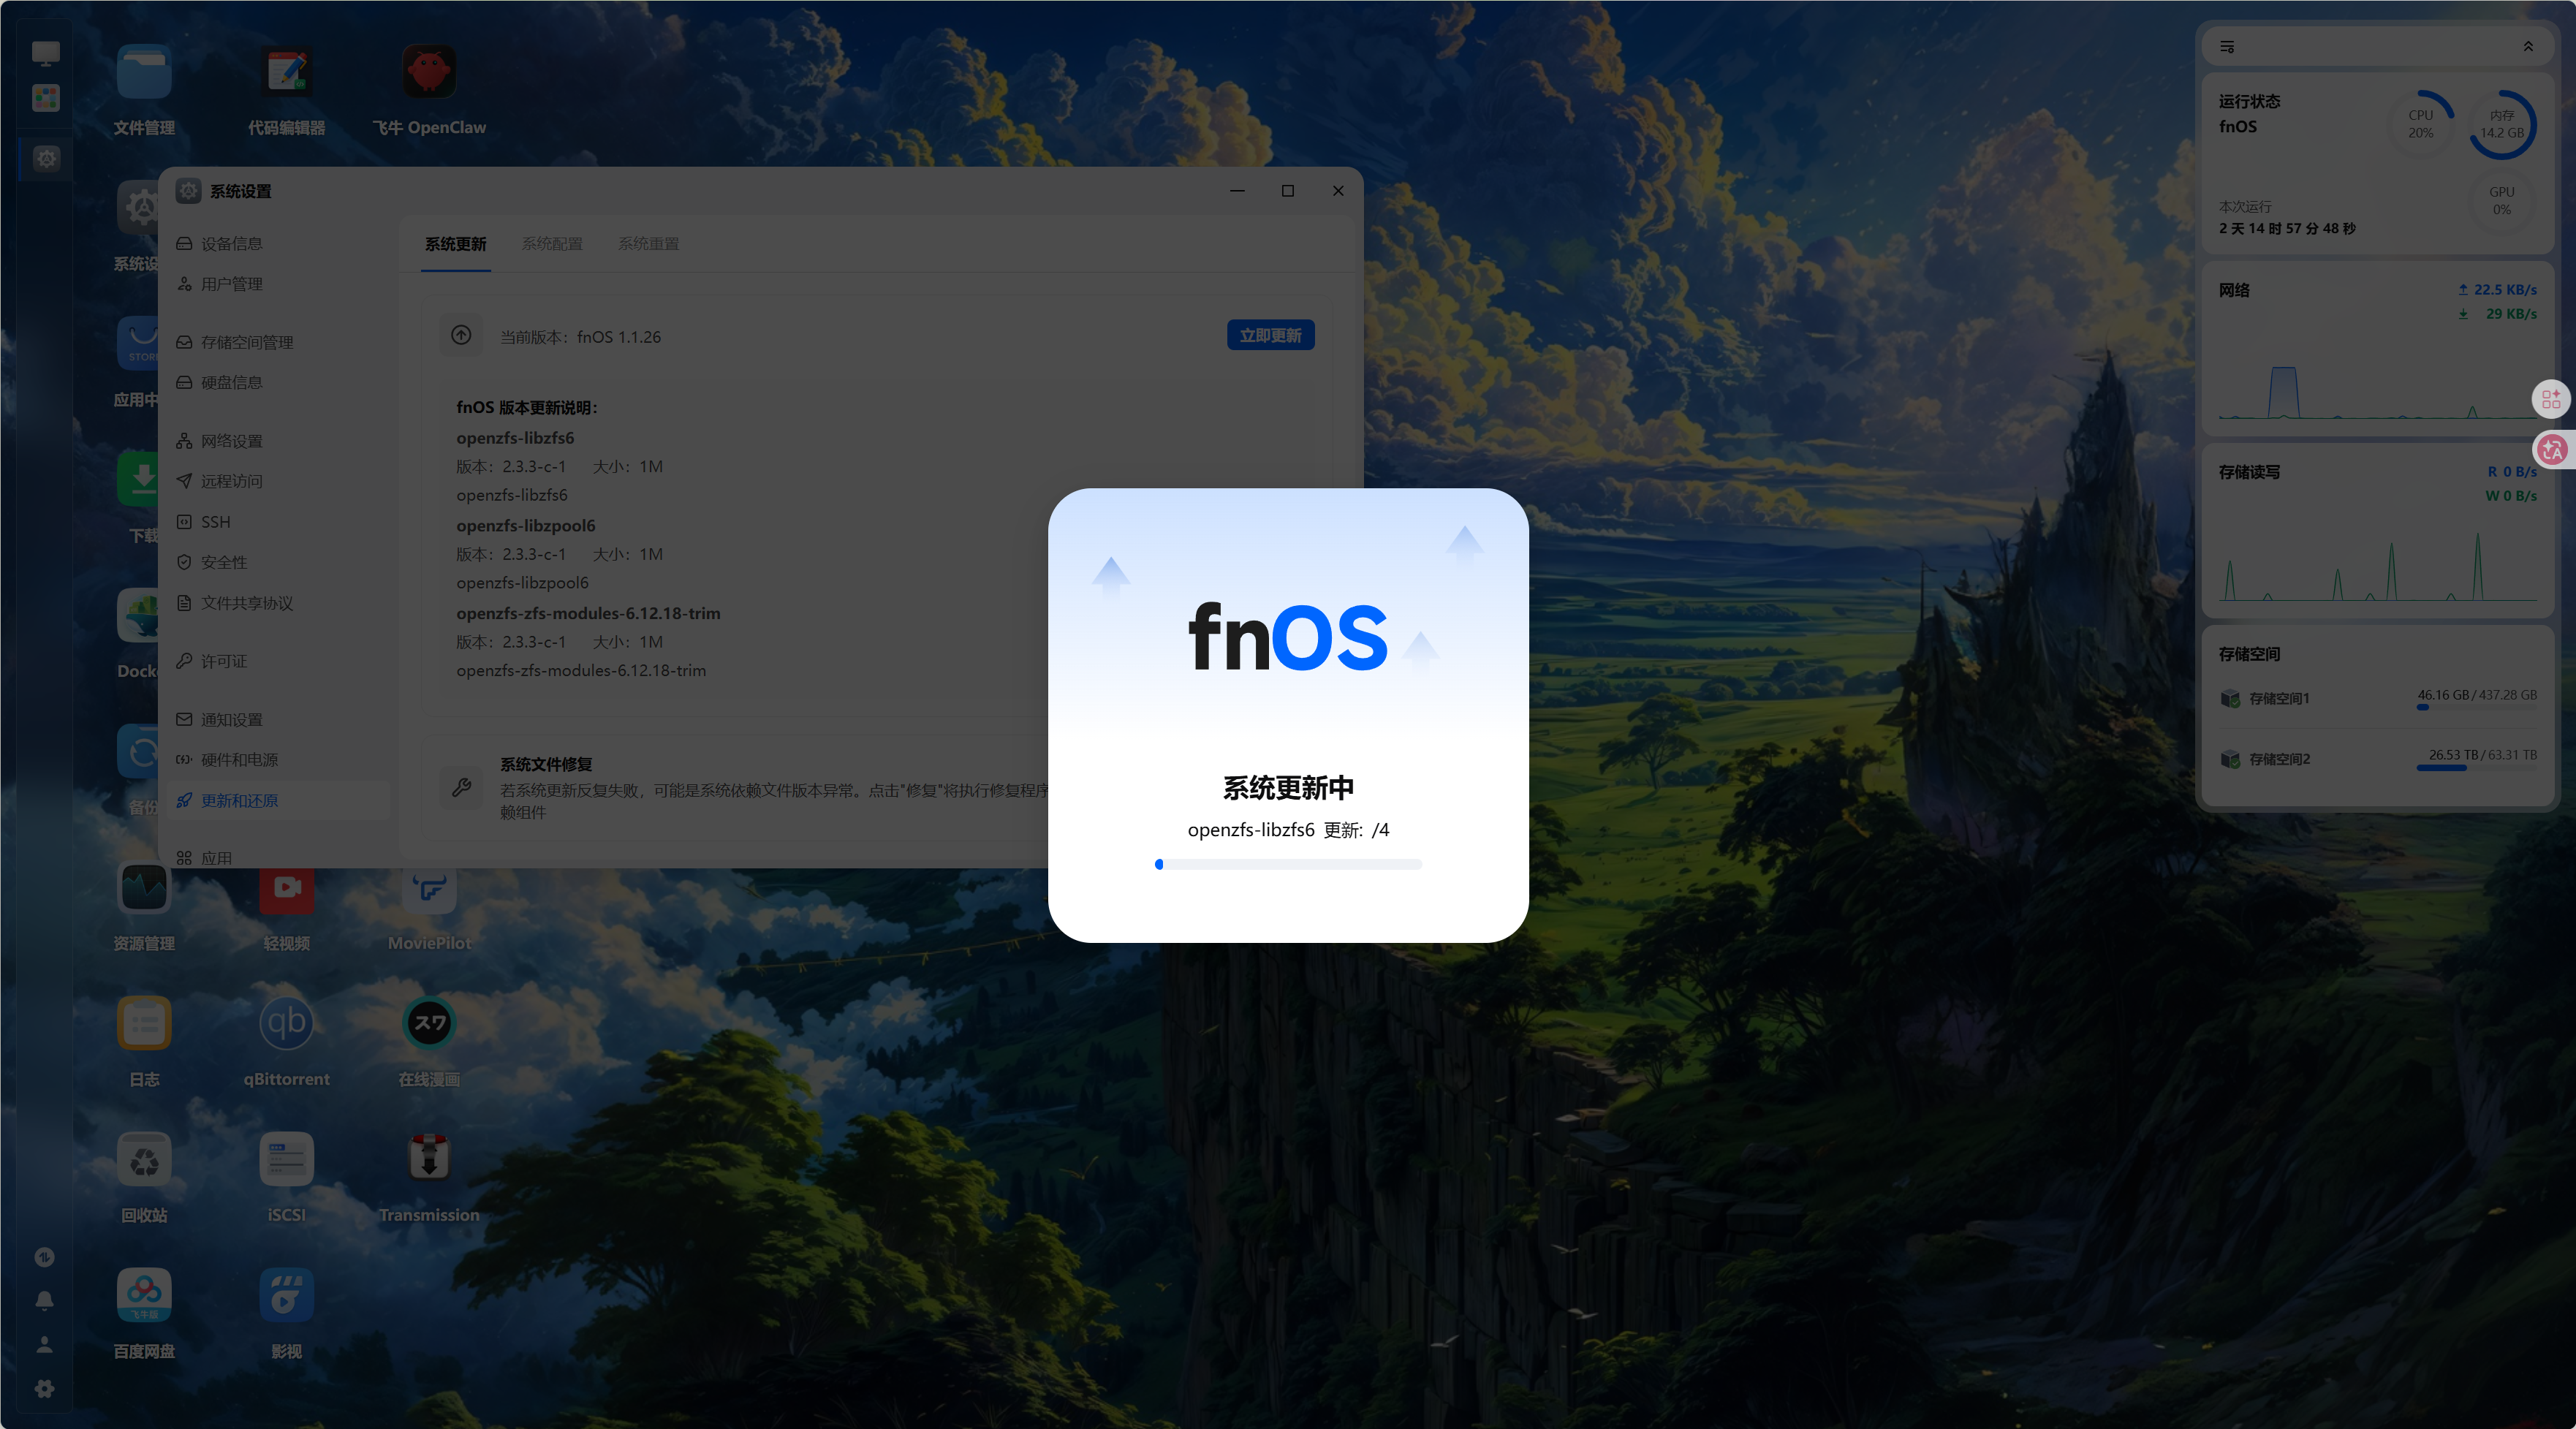Open the qBittorrent desktop app
Viewport: 2576px width, 1429px height.
pyautogui.click(x=287, y=1024)
